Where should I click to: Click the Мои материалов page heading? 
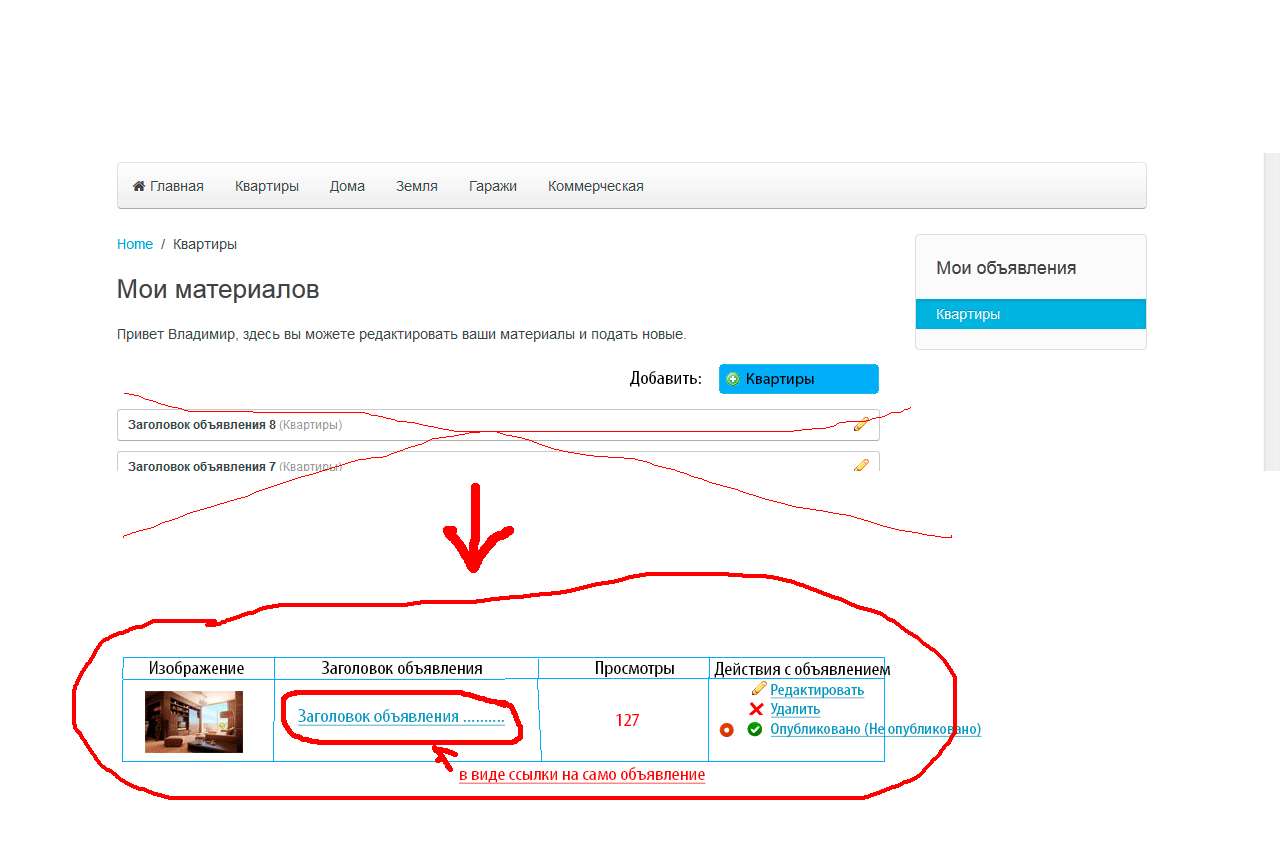coord(218,290)
